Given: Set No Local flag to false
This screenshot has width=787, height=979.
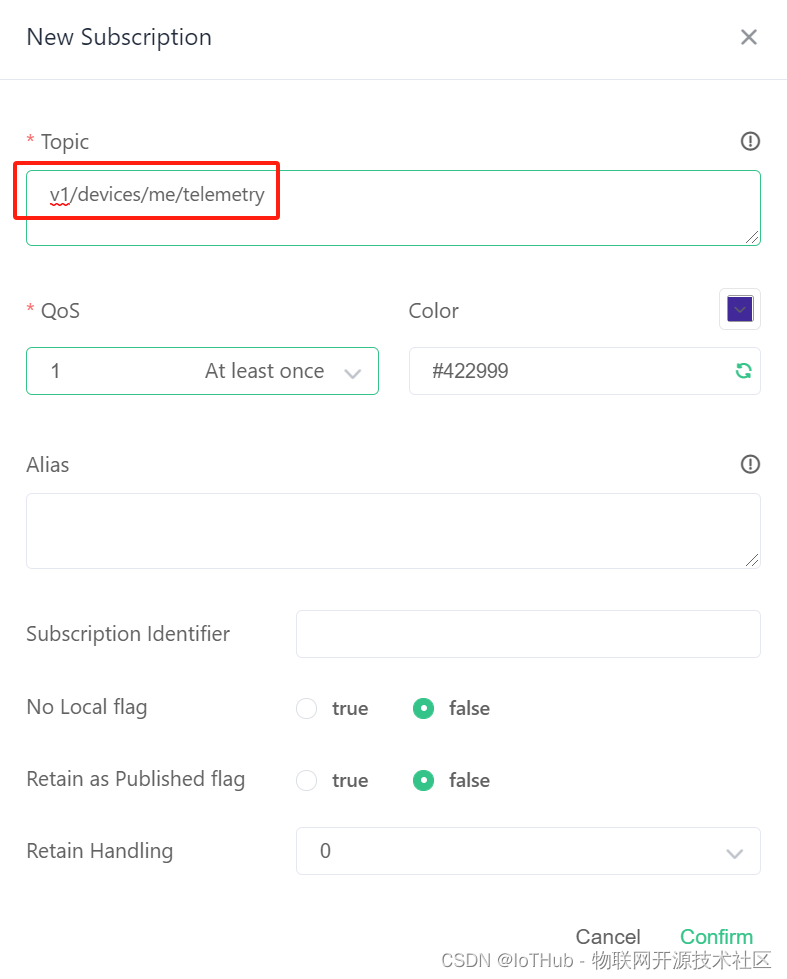Looking at the screenshot, I should click(x=423, y=709).
